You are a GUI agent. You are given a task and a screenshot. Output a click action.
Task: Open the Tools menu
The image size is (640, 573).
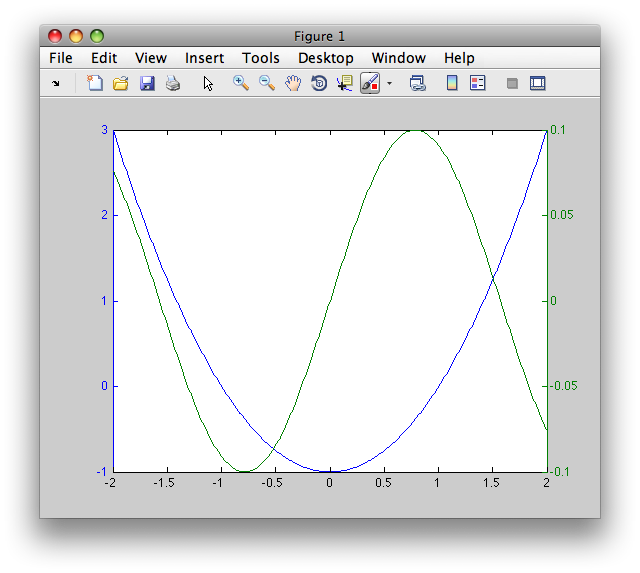pos(261,58)
